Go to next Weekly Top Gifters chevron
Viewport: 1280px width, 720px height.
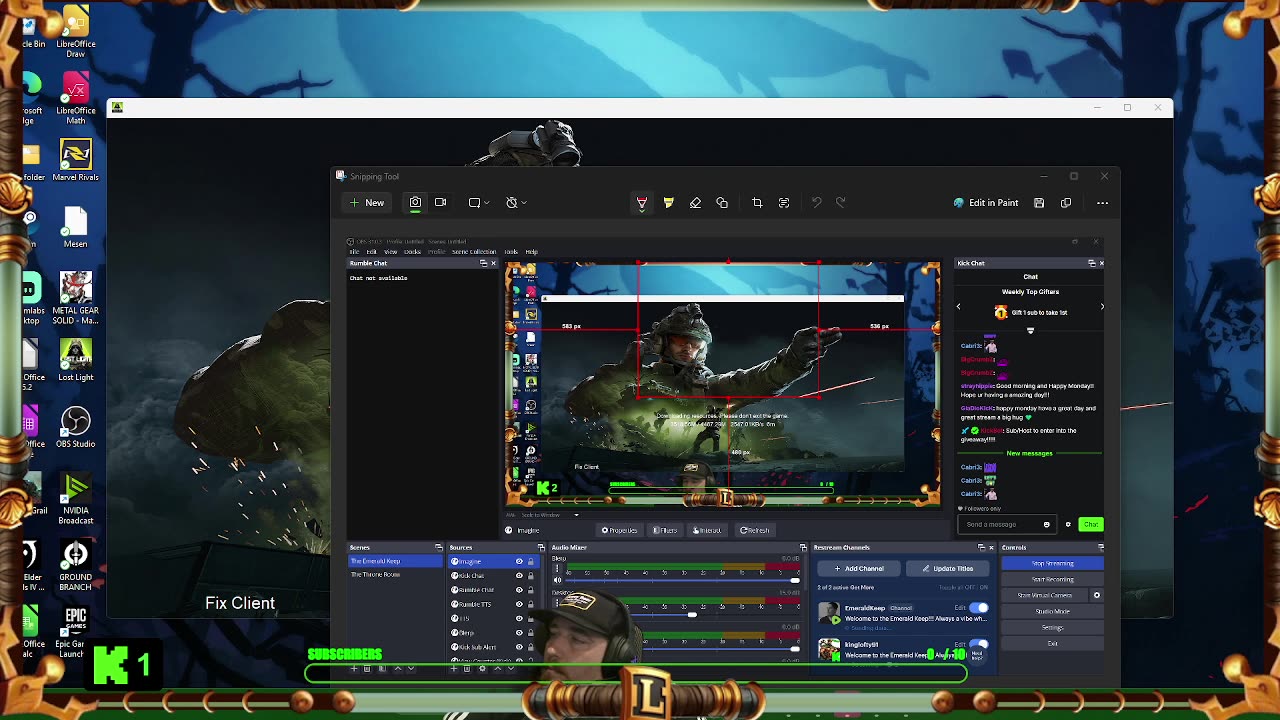tap(1102, 307)
